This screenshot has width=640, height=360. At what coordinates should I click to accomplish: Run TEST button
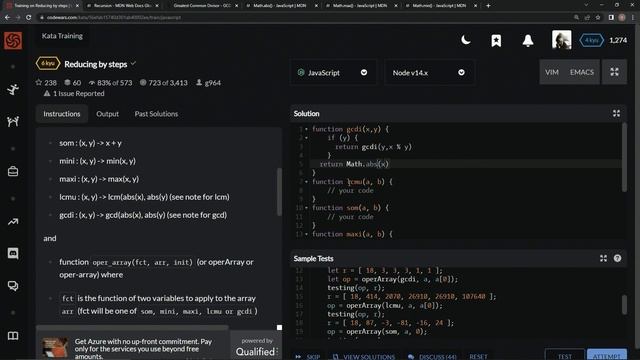tap(564, 356)
